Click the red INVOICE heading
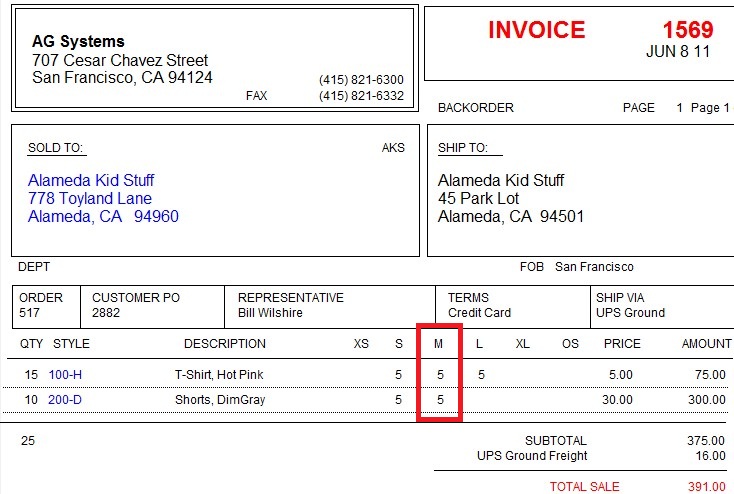The width and height of the screenshot is (734, 494). click(536, 30)
